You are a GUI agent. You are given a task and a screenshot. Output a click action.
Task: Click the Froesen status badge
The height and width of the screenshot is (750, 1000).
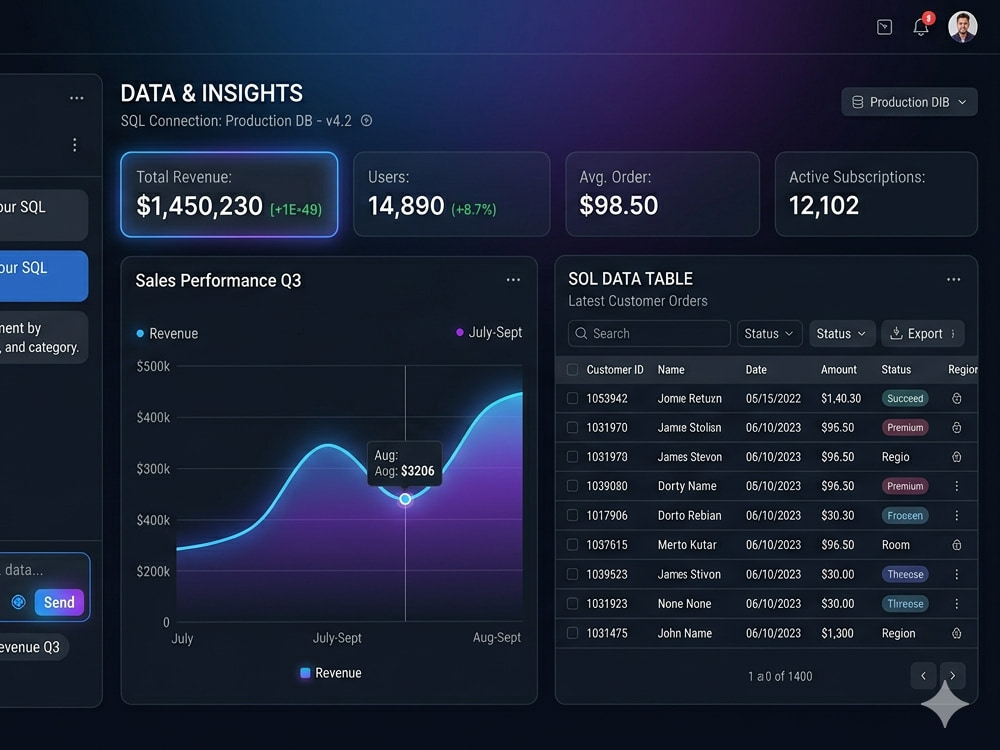tap(905, 515)
